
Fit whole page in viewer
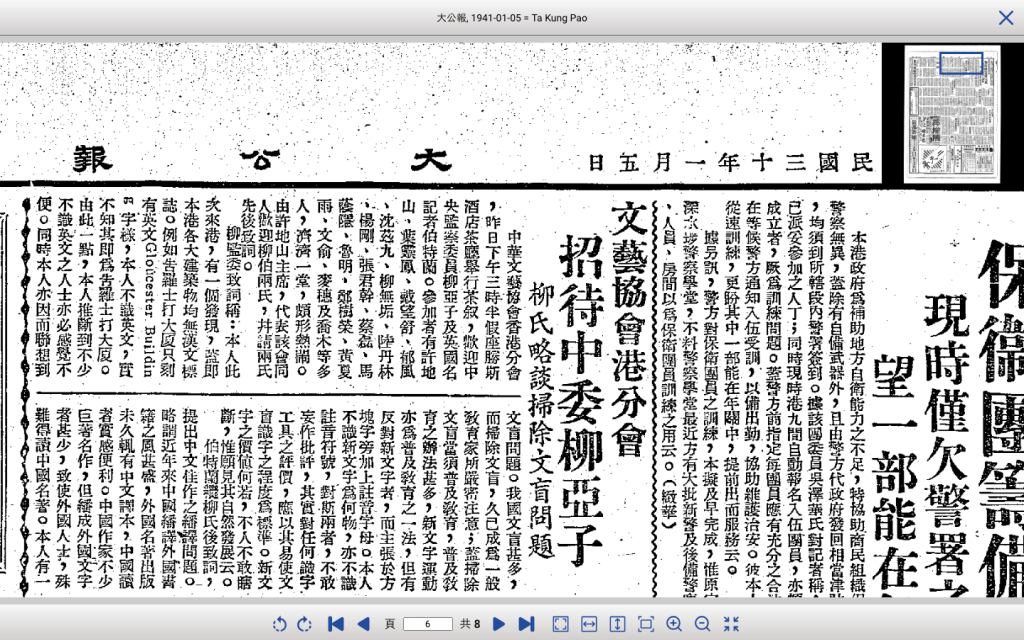tap(562, 624)
